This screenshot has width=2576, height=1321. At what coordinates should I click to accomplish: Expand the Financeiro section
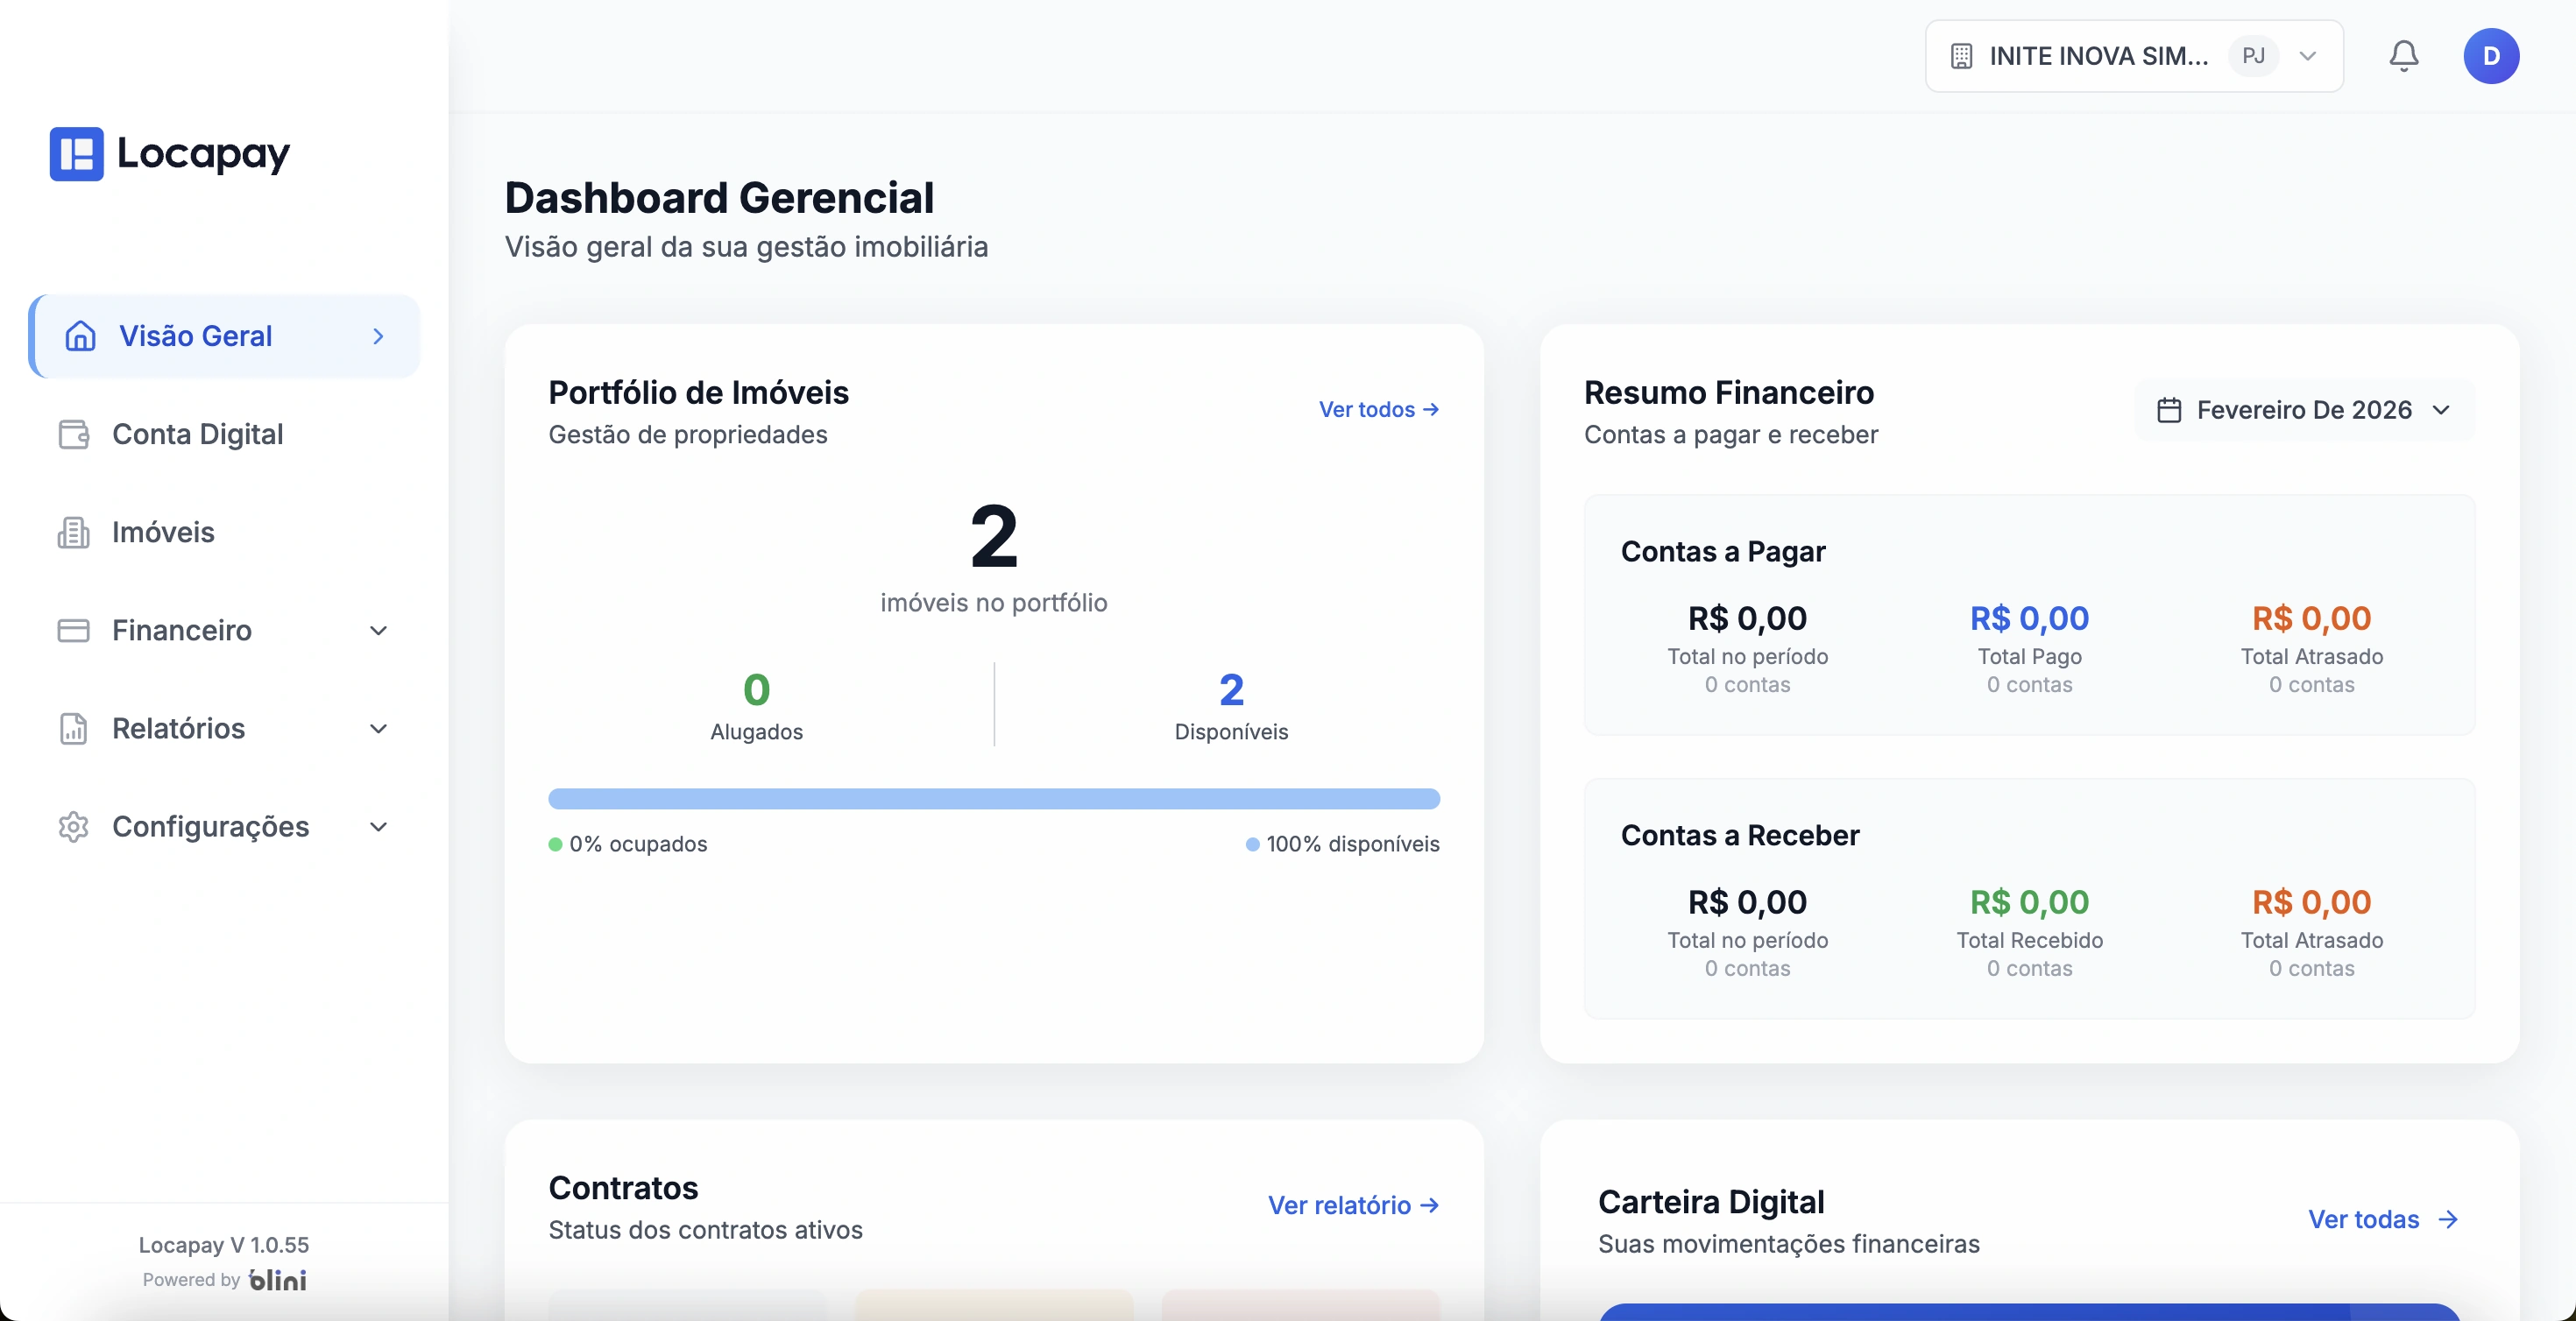(378, 630)
